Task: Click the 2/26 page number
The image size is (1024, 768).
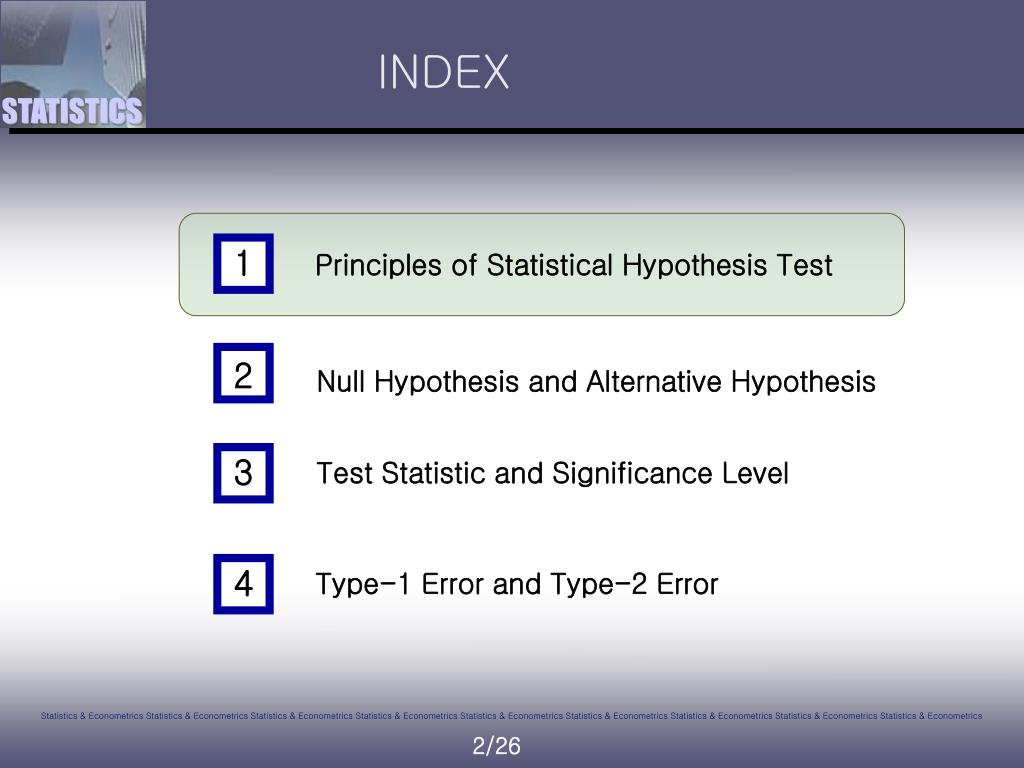Action: [x=496, y=746]
